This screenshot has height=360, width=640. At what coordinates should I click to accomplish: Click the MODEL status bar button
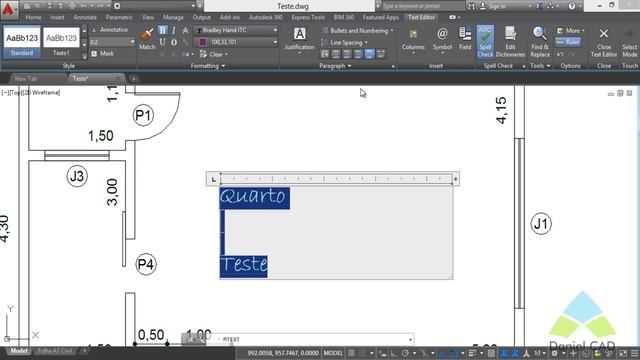(333, 353)
